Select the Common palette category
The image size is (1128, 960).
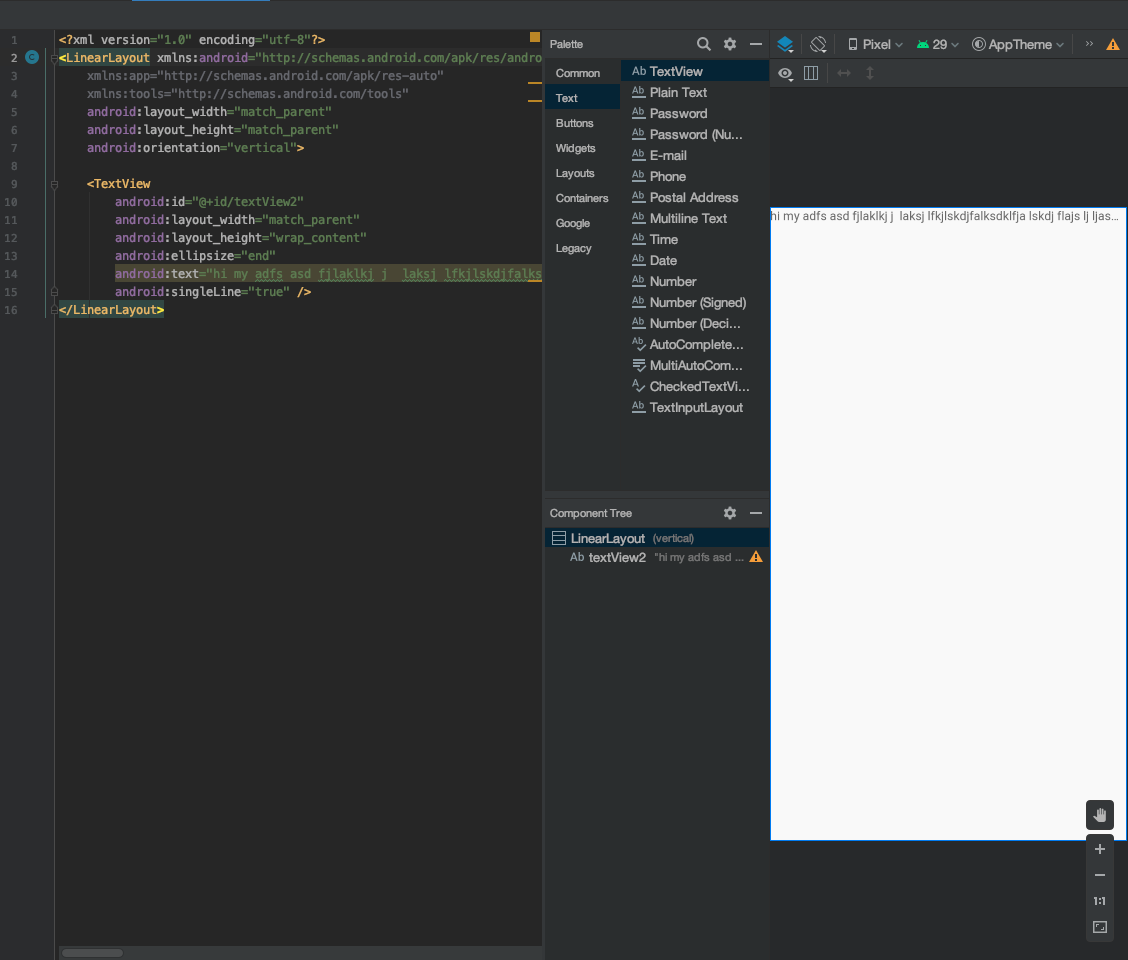pyautogui.click(x=583, y=73)
